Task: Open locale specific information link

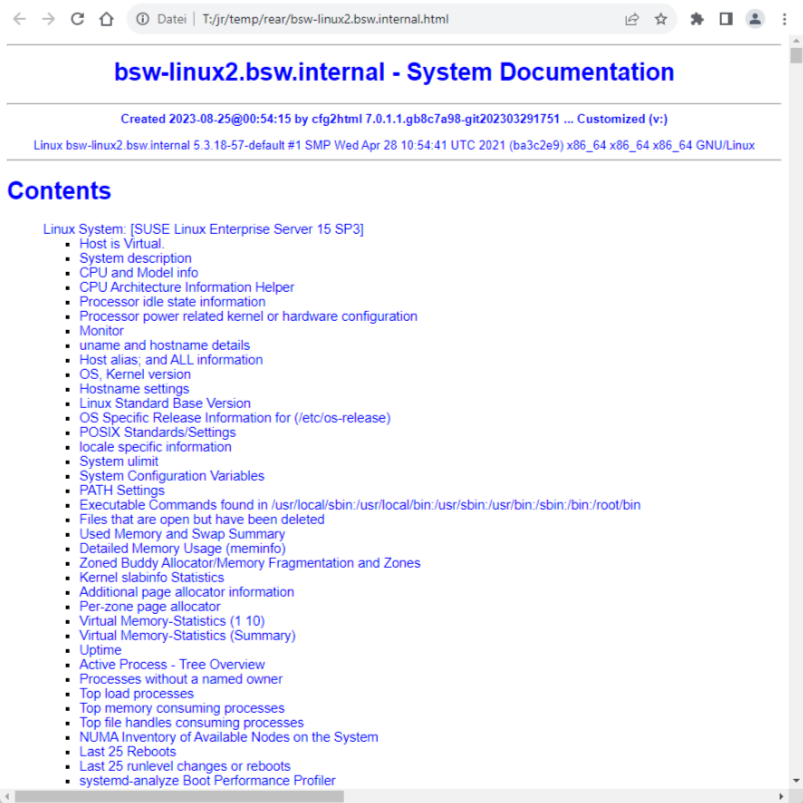Action: point(155,447)
